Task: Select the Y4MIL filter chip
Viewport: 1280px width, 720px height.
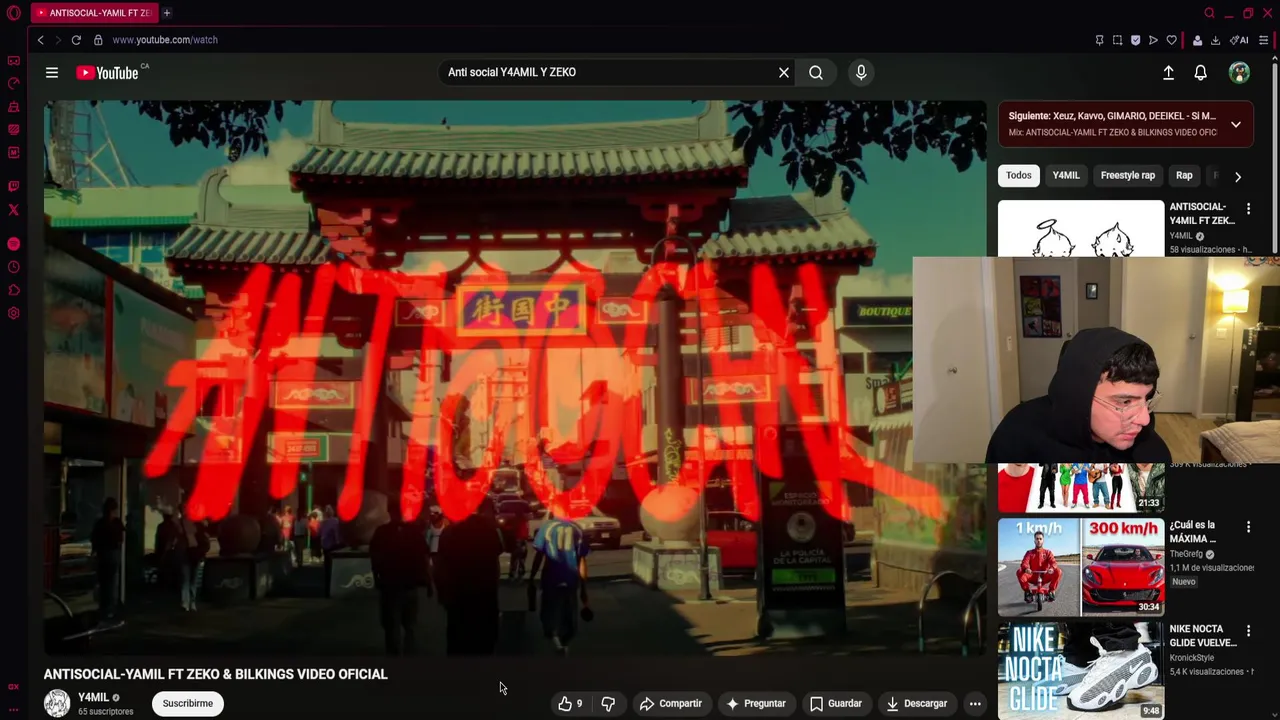Action: [x=1066, y=175]
